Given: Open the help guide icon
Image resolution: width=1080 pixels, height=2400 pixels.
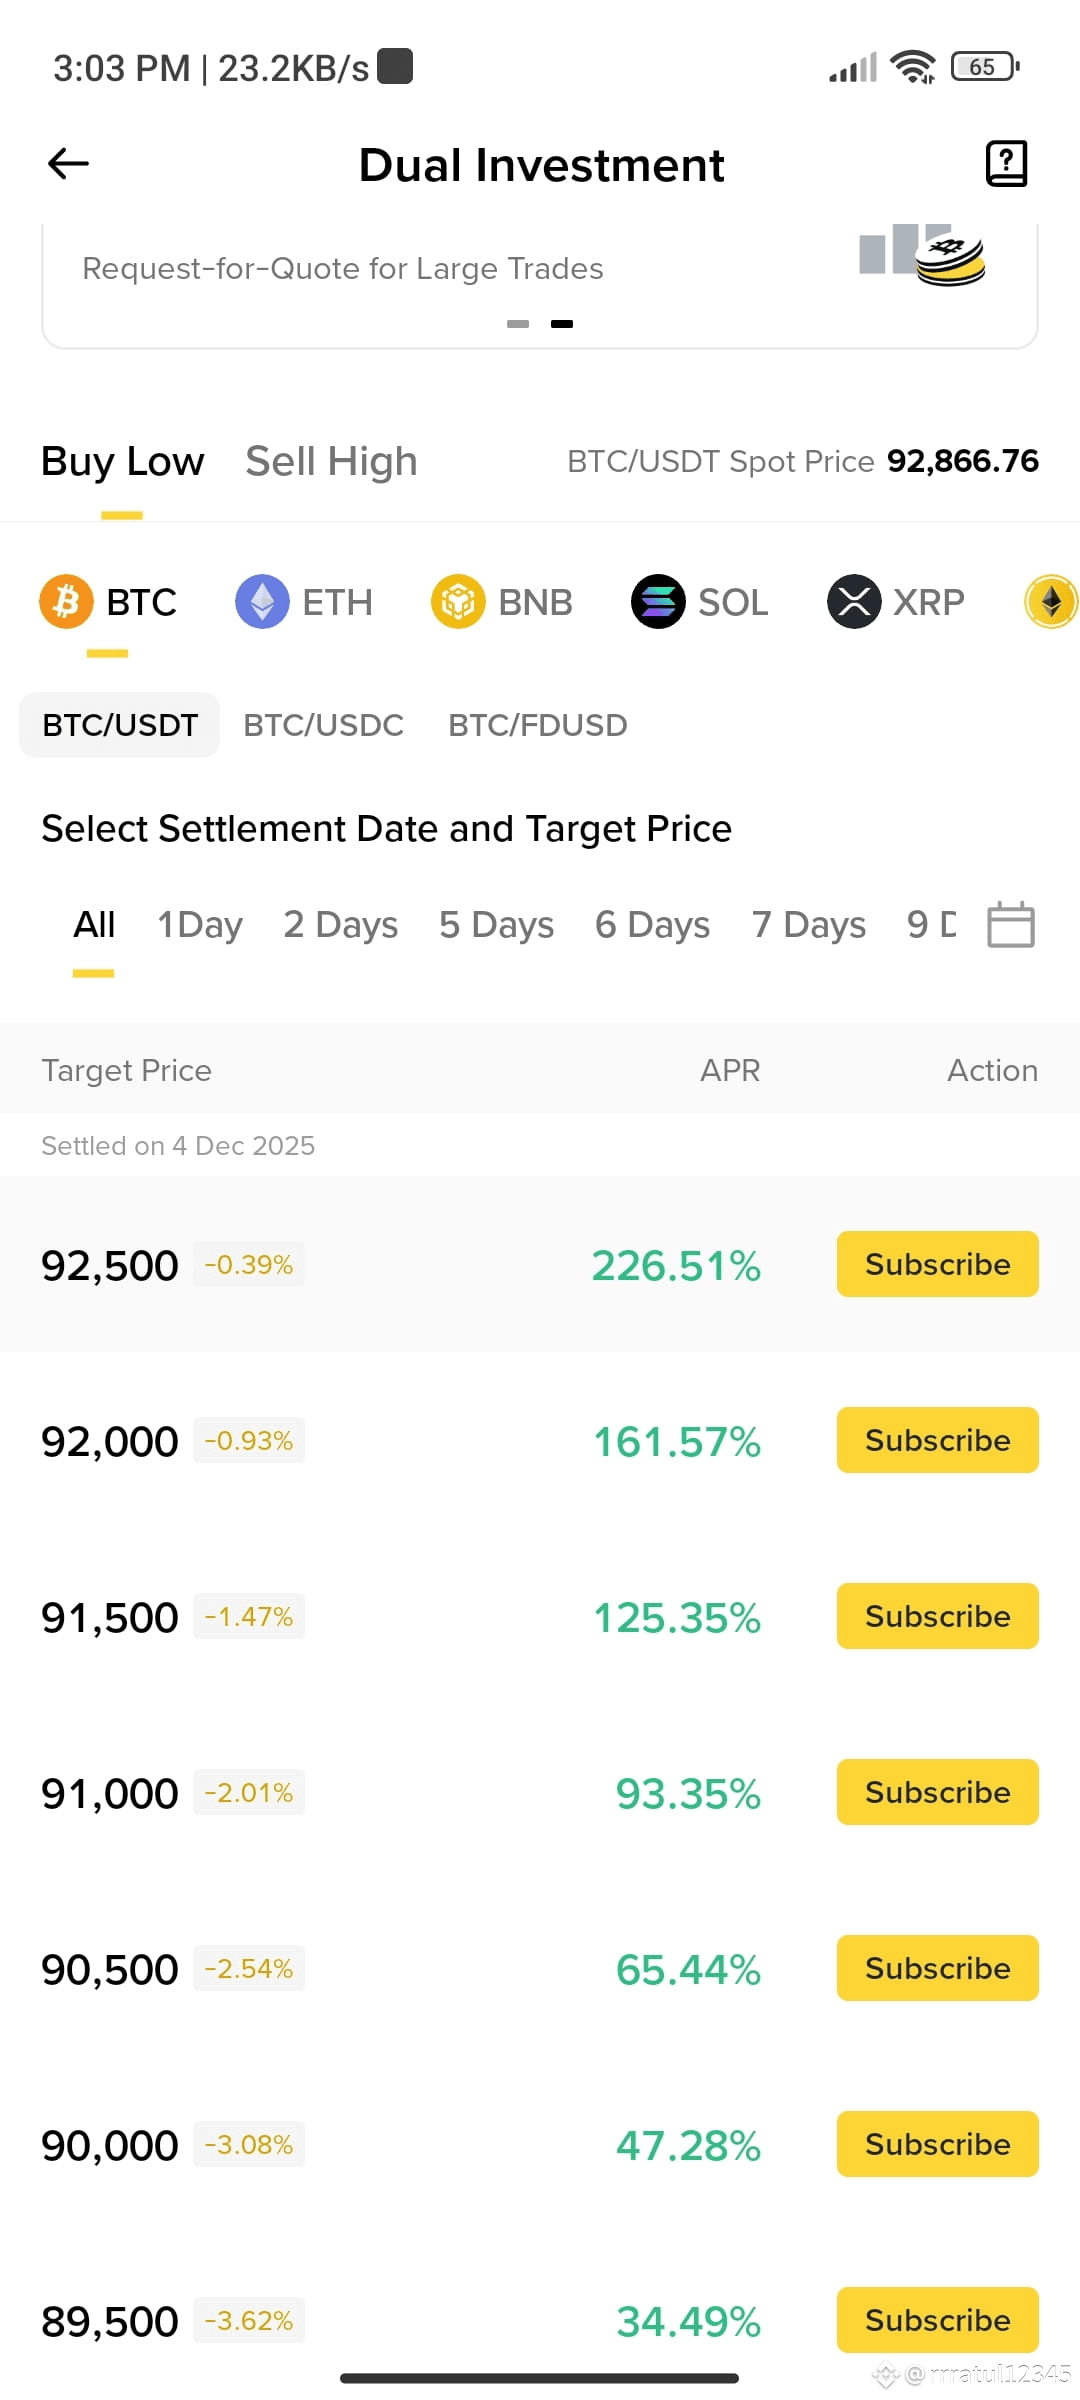Looking at the screenshot, I should click(1006, 163).
